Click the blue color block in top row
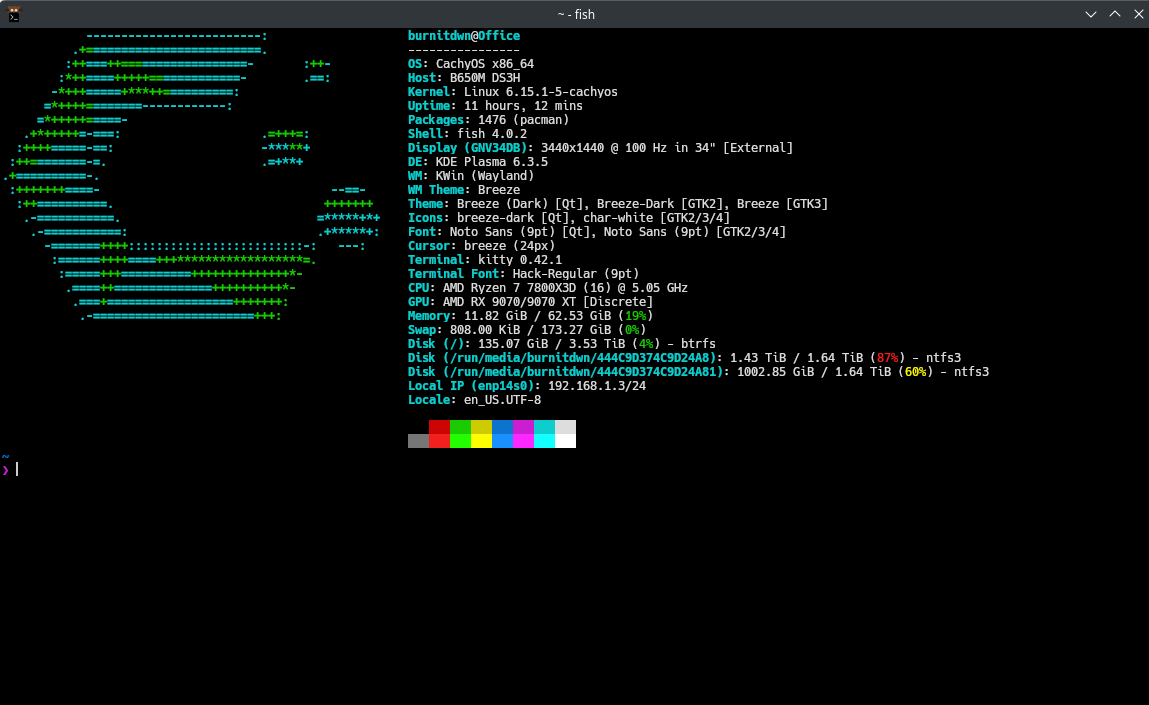The image size is (1149, 705). coord(502,427)
